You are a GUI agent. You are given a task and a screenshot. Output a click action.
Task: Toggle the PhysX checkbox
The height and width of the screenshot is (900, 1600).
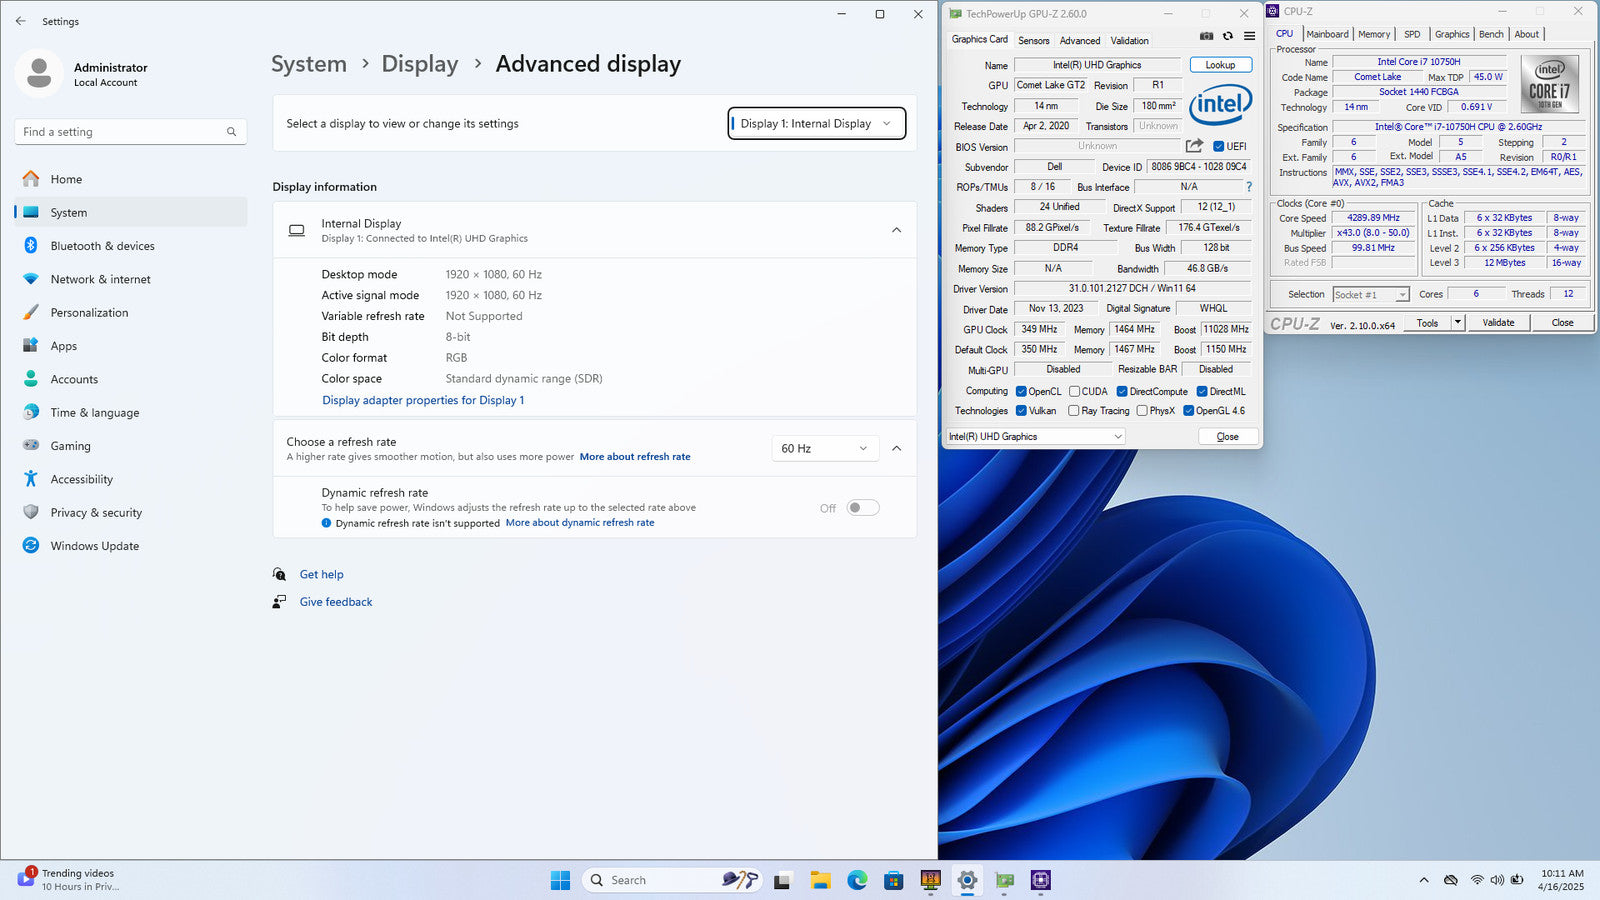tap(1142, 411)
